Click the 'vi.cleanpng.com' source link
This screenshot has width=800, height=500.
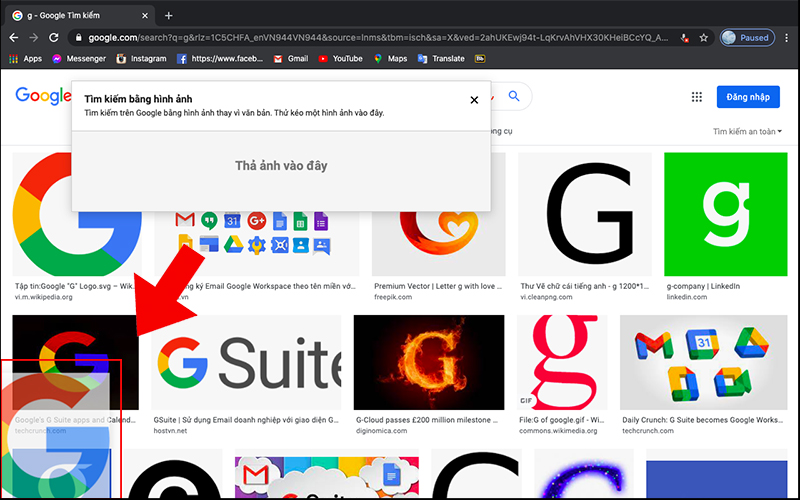[x=546, y=297]
